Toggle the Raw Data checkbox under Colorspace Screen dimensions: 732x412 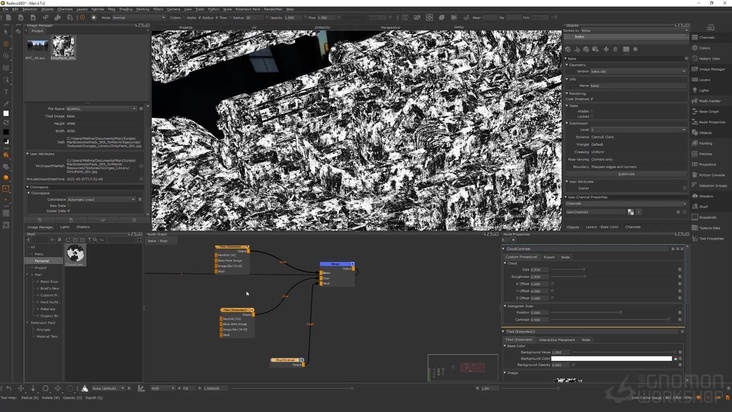(x=69, y=205)
